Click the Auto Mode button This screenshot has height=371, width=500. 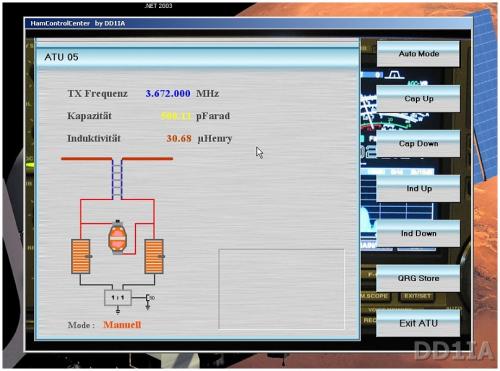click(x=418, y=54)
